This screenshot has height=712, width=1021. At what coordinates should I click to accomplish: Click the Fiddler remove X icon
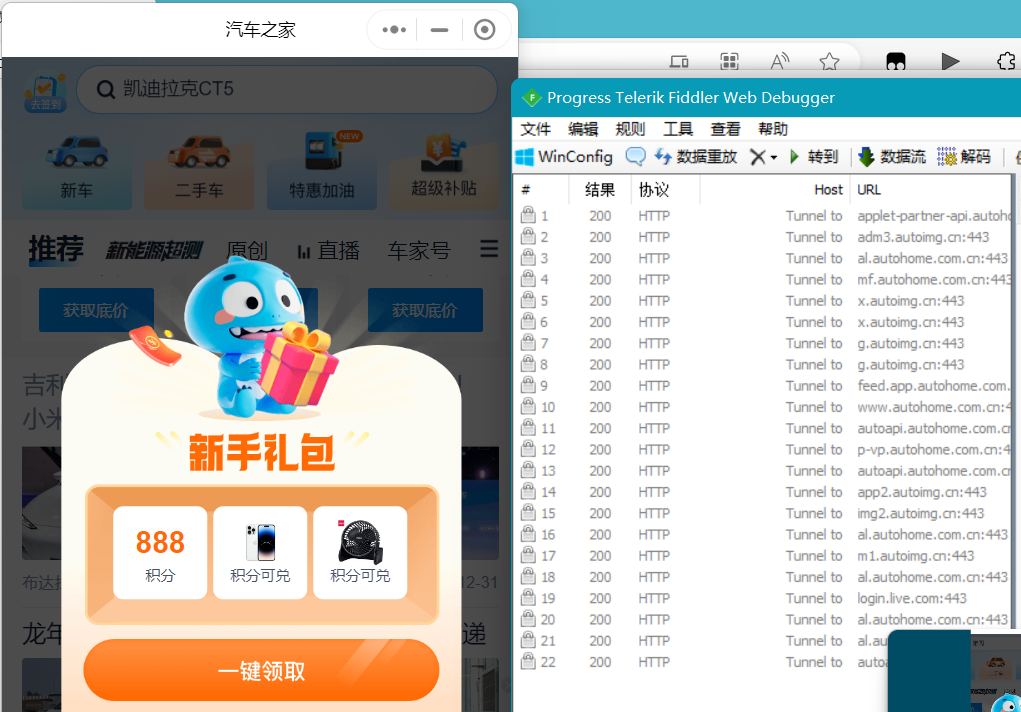point(757,157)
